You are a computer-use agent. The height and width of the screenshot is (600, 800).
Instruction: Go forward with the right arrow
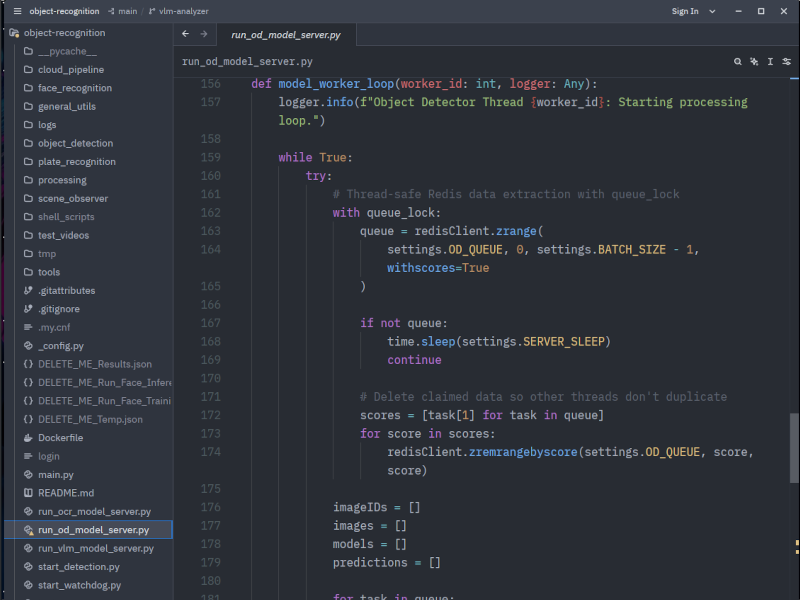(x=204, y=34)
